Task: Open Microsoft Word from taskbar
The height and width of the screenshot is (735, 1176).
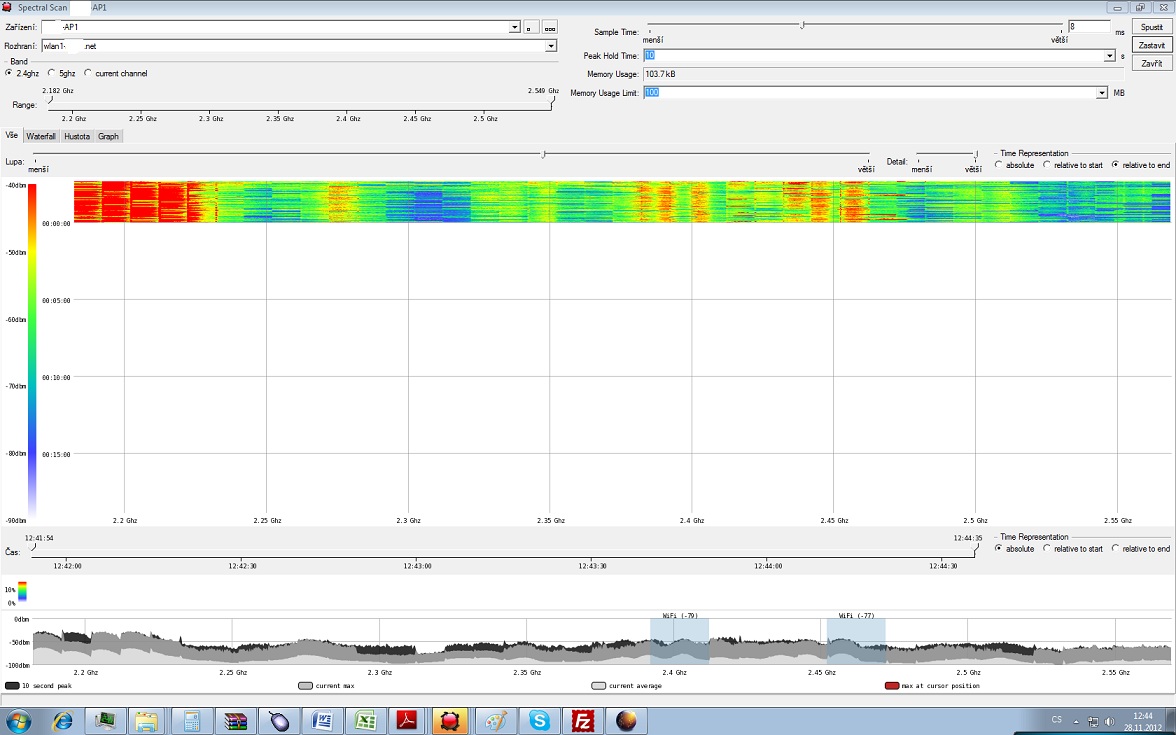Action: point(322,722)
